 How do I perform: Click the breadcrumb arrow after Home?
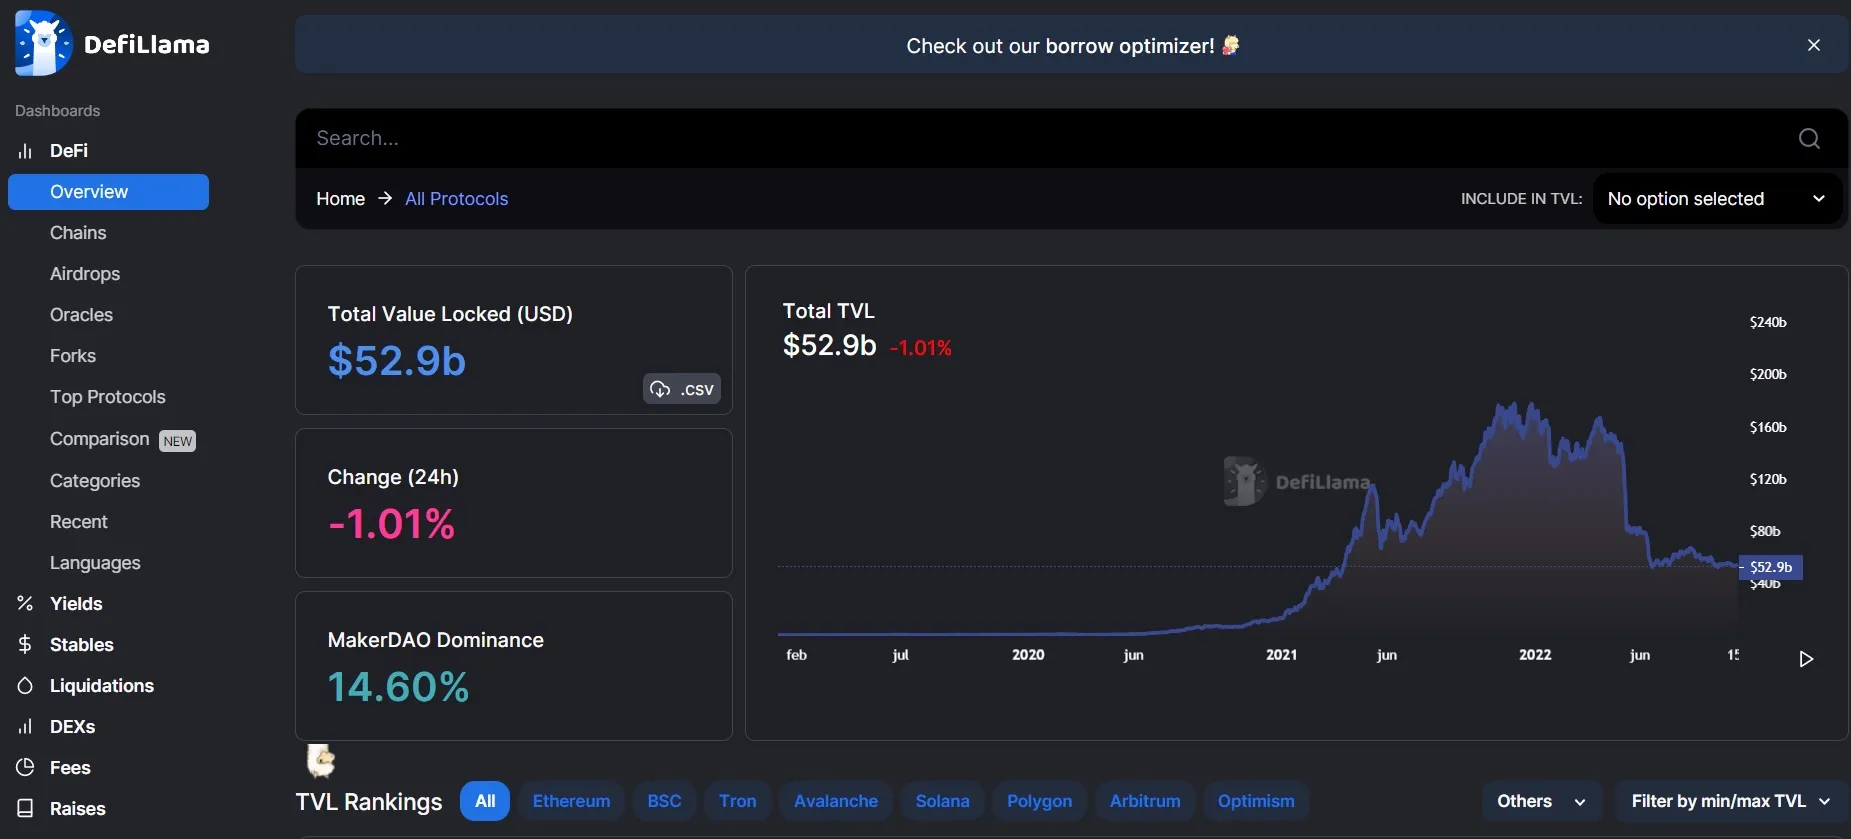385,198
